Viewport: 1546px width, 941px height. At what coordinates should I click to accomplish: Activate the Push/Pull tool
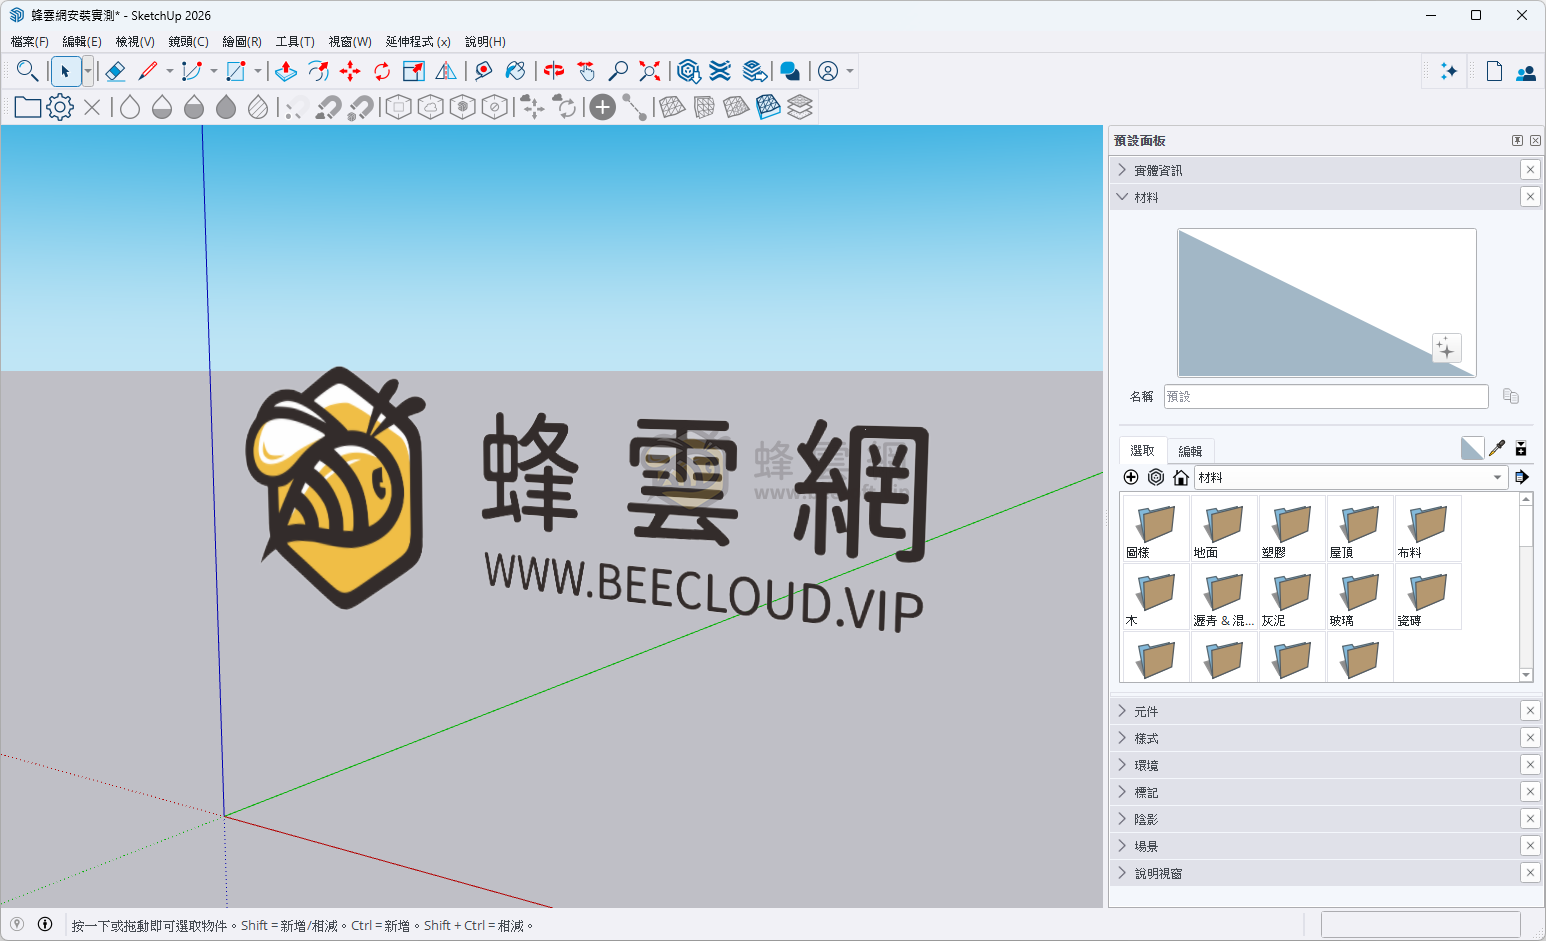286,71
